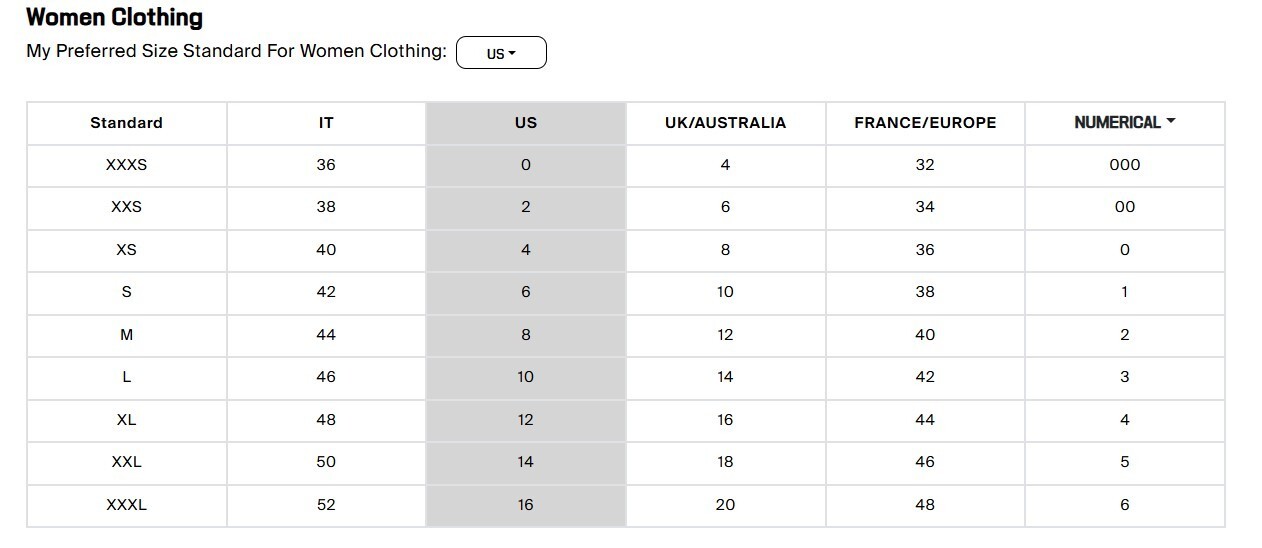Click the UK/AUSTRALIA column header
This screenshot has width=1262, height=548.
726,123
